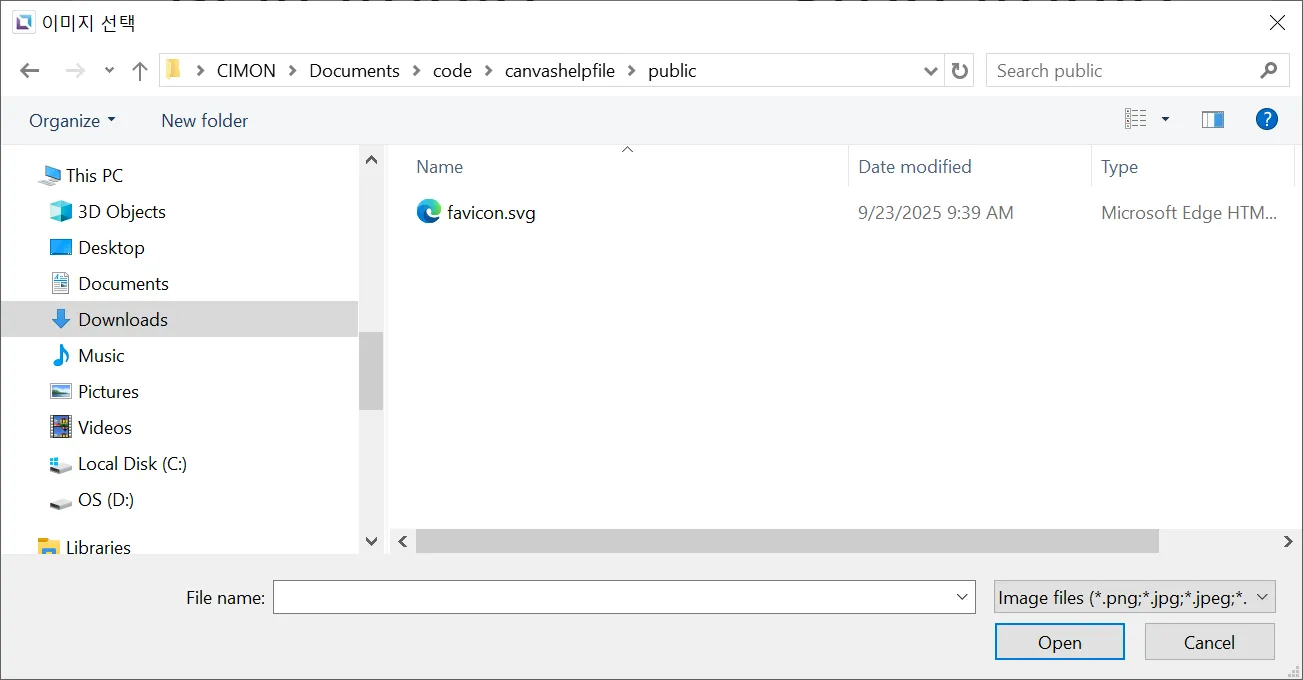This screenshot has height=680, width=1303.
Task: Open the image file type filter dropdown
Action: pos(1134,598)
